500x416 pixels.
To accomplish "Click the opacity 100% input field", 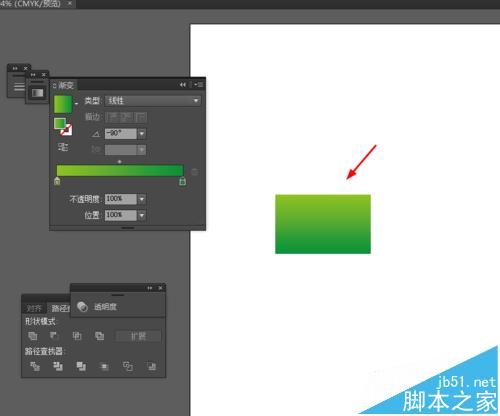I will point(121,199).
